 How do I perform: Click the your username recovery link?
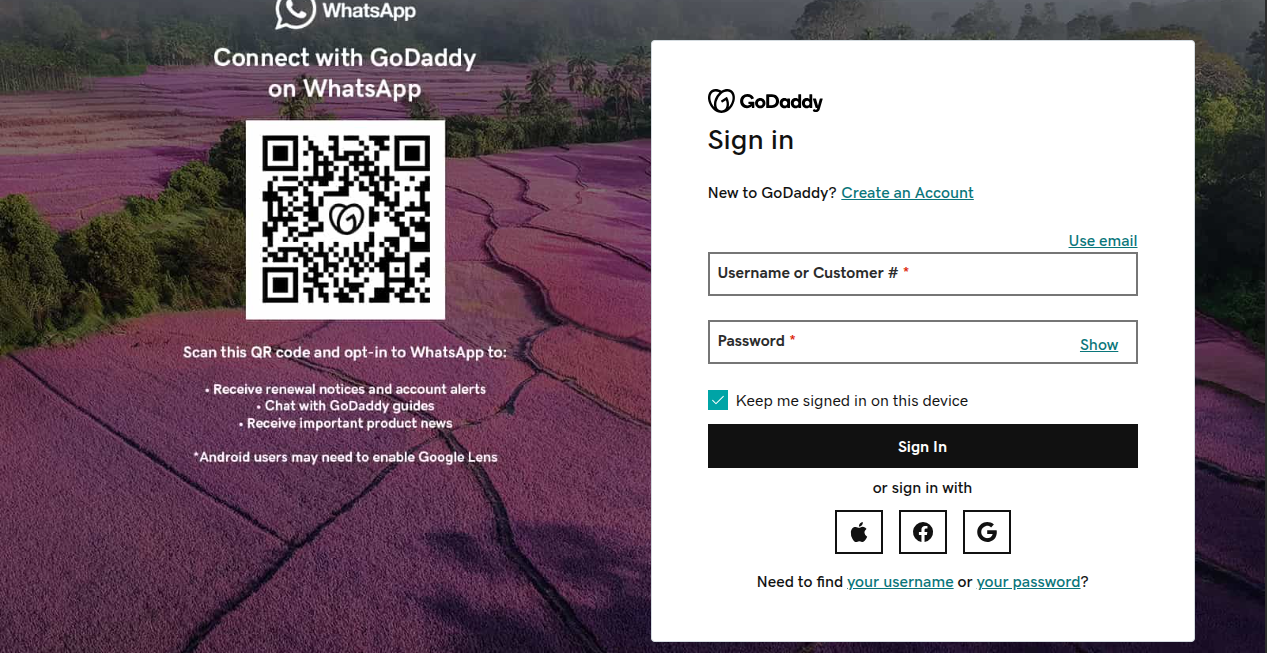click(900, 581)
